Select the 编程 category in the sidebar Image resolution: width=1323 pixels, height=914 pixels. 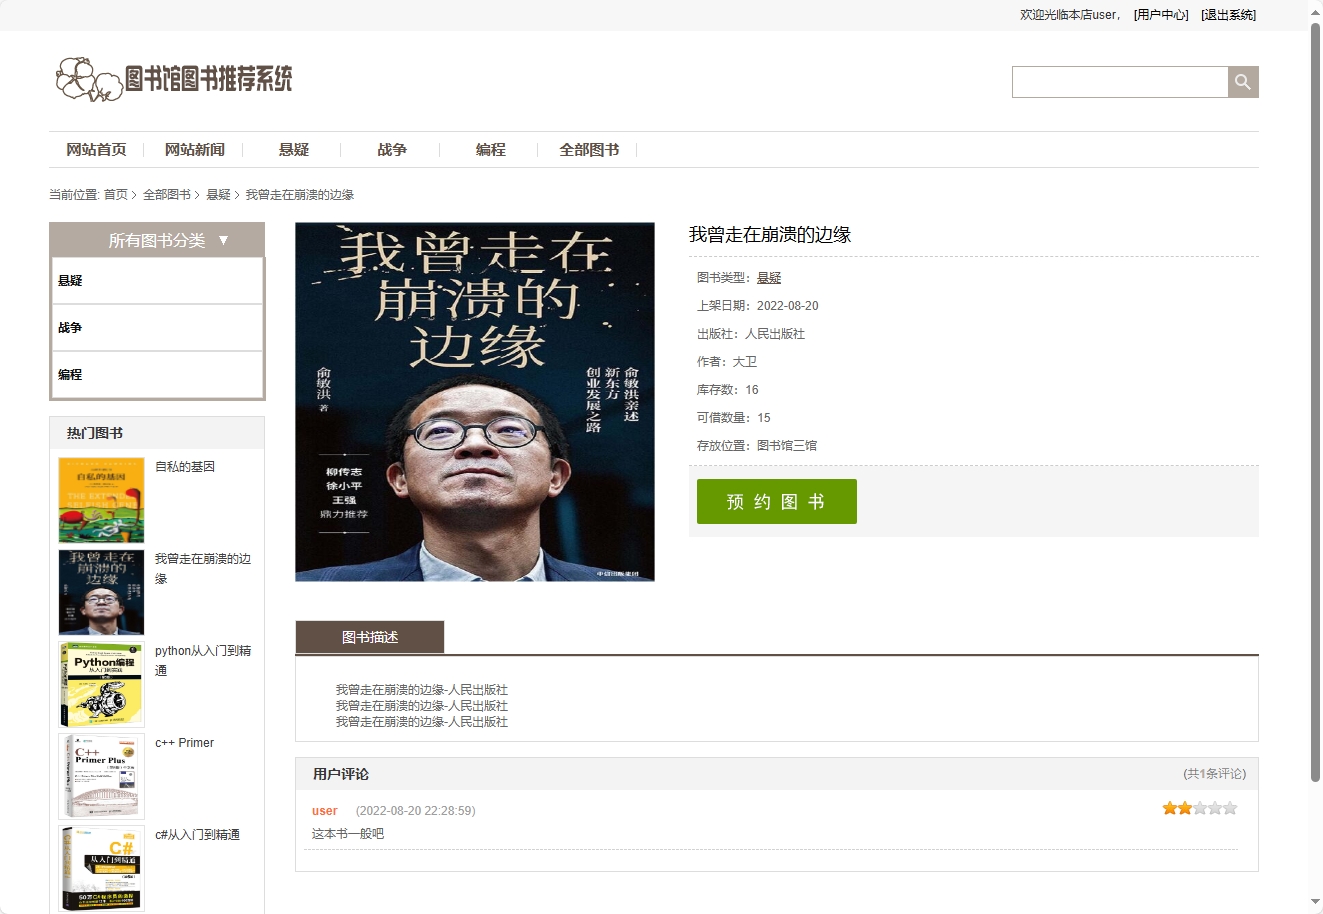pyautogui.click(x=70, y=374)
